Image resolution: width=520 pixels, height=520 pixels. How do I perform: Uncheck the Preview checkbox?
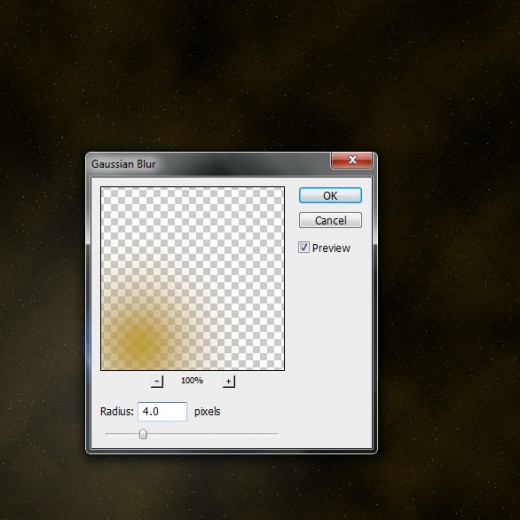point(304,247)
